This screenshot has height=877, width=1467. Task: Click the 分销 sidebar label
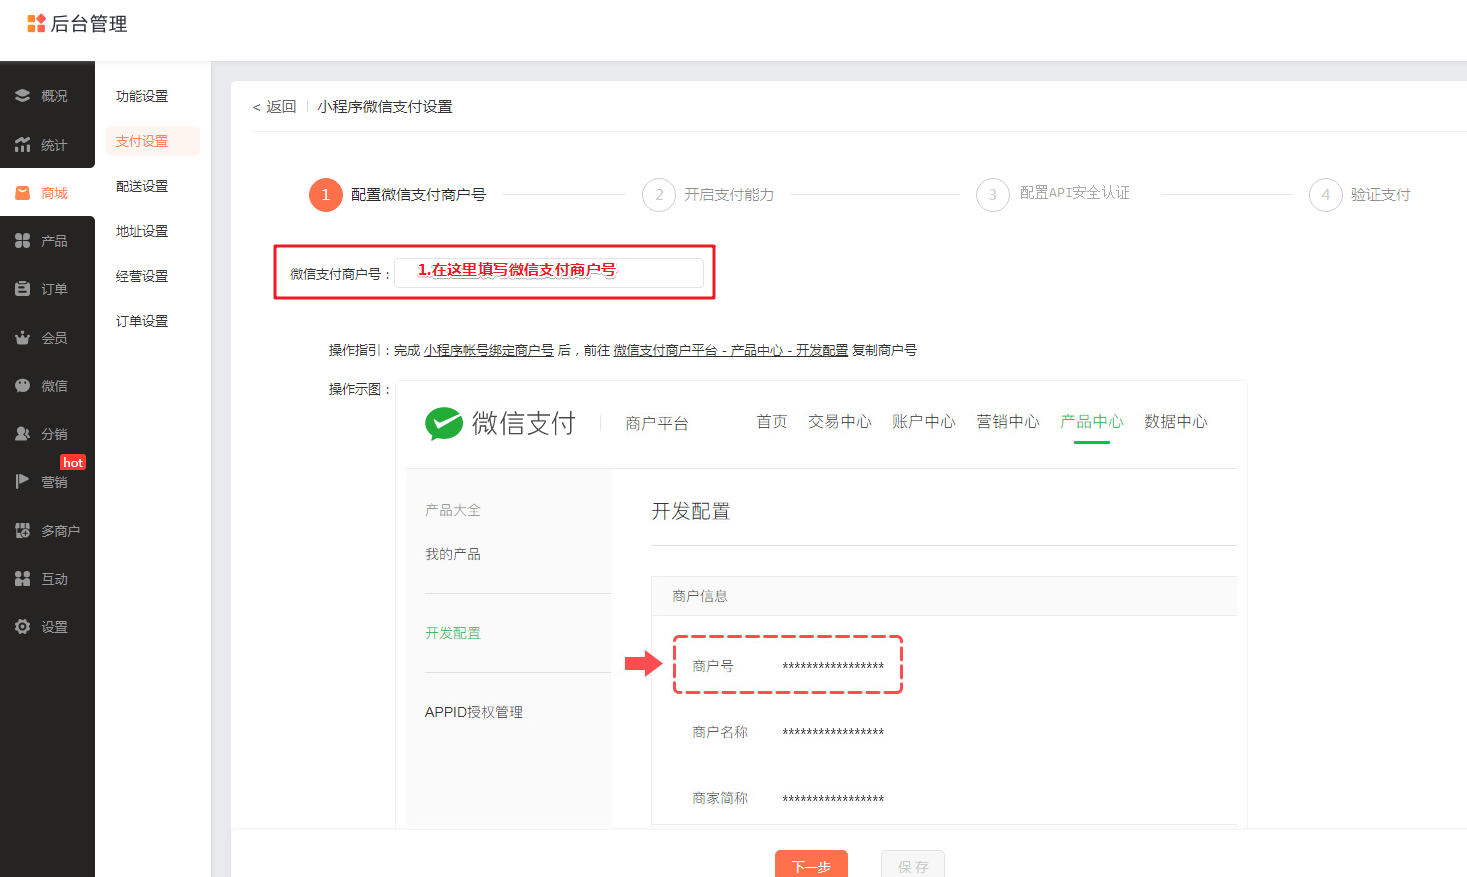coord(54,434)
